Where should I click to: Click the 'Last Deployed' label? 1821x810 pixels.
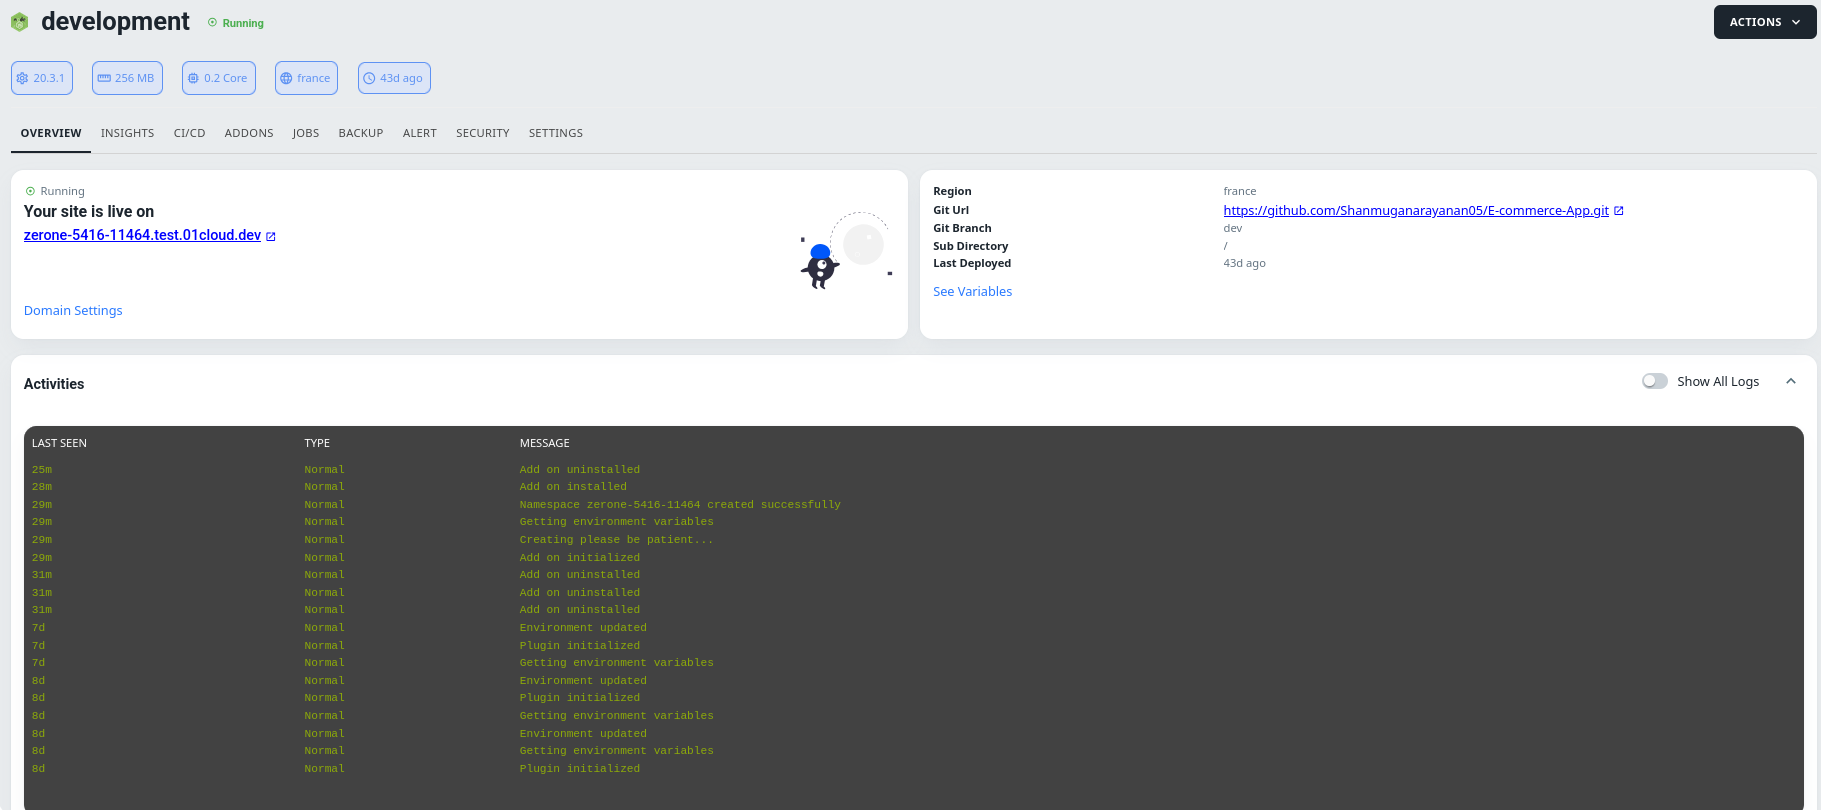(x=972, y=264)
